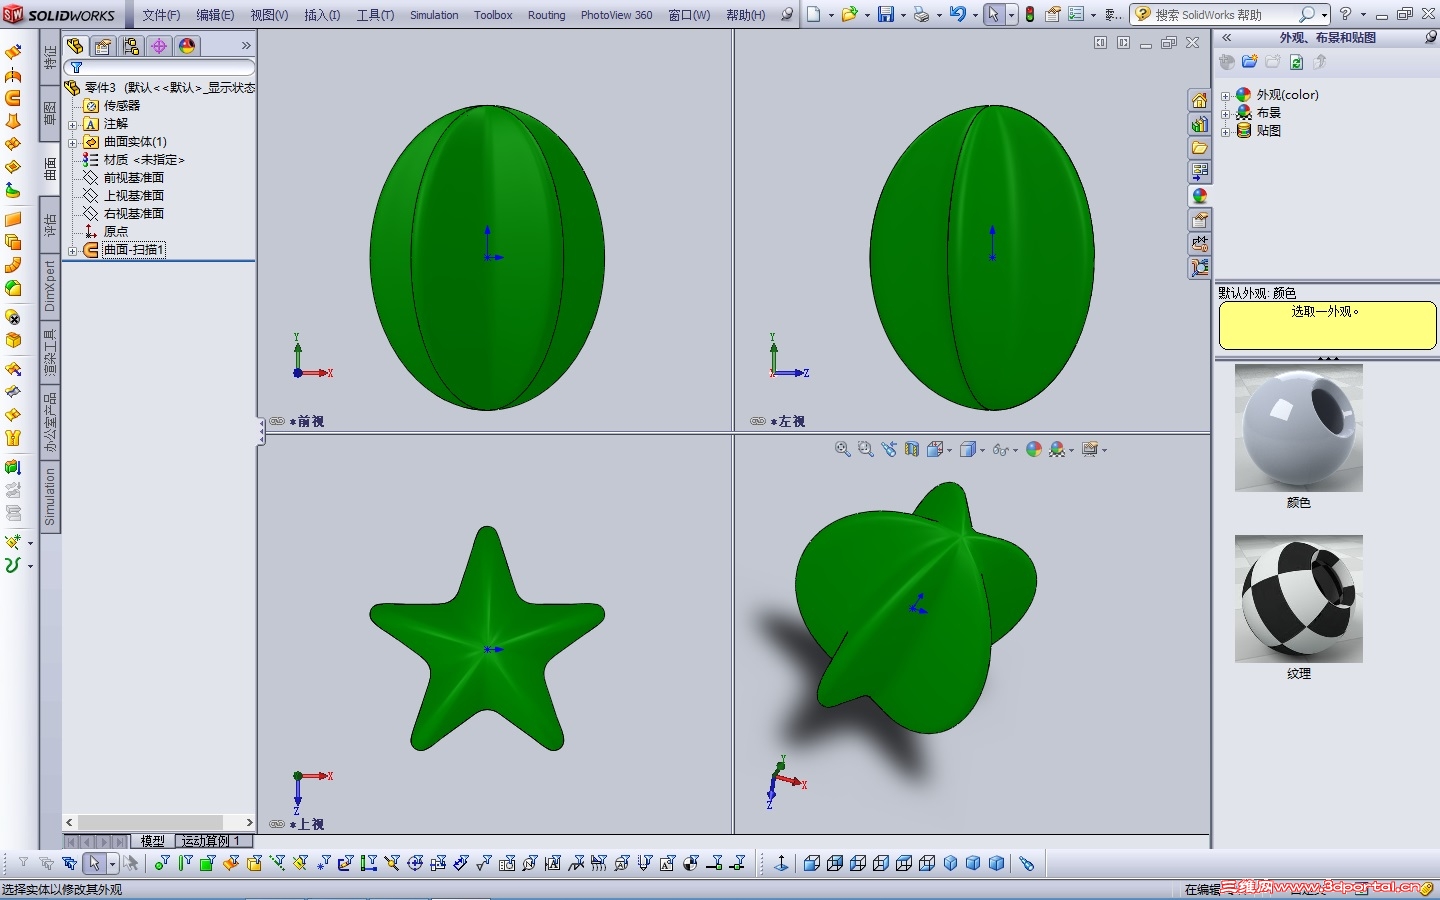Click the Clear All Filters icon

[x=46, y=863]
